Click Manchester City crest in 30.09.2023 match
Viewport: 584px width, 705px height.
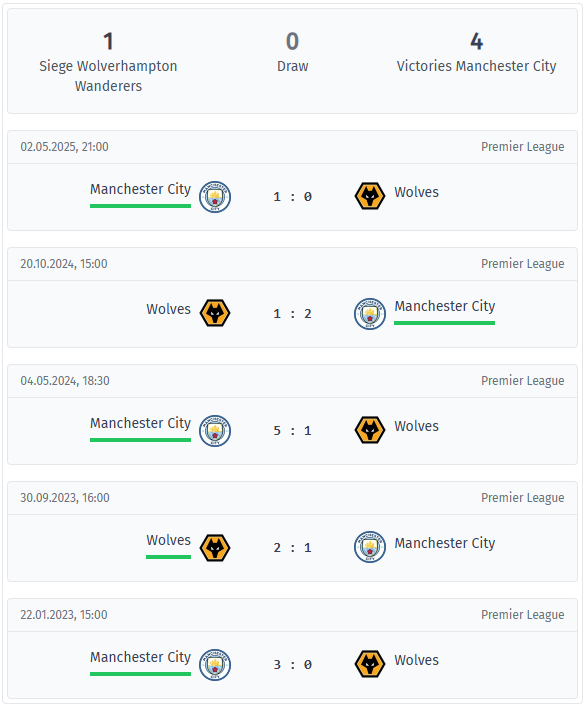click(370, 547)
